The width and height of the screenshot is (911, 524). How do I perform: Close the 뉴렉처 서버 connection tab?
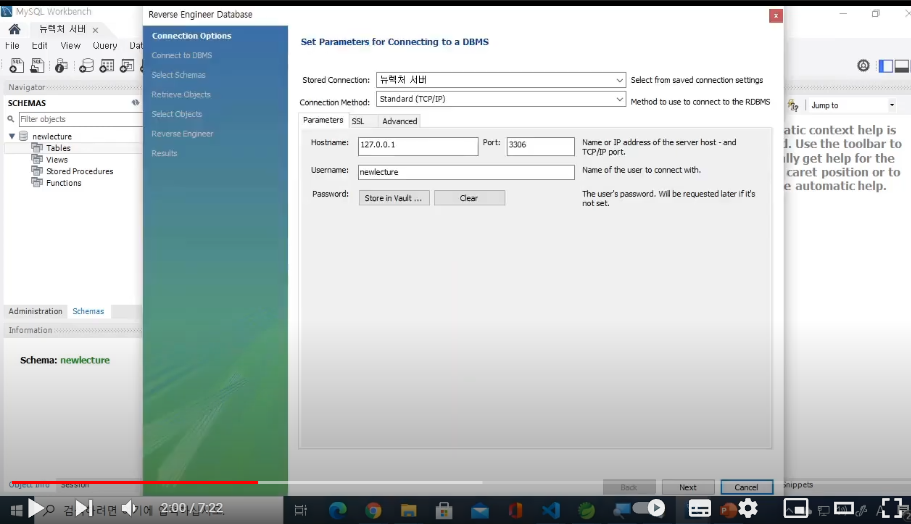click(x=95, y=30)
